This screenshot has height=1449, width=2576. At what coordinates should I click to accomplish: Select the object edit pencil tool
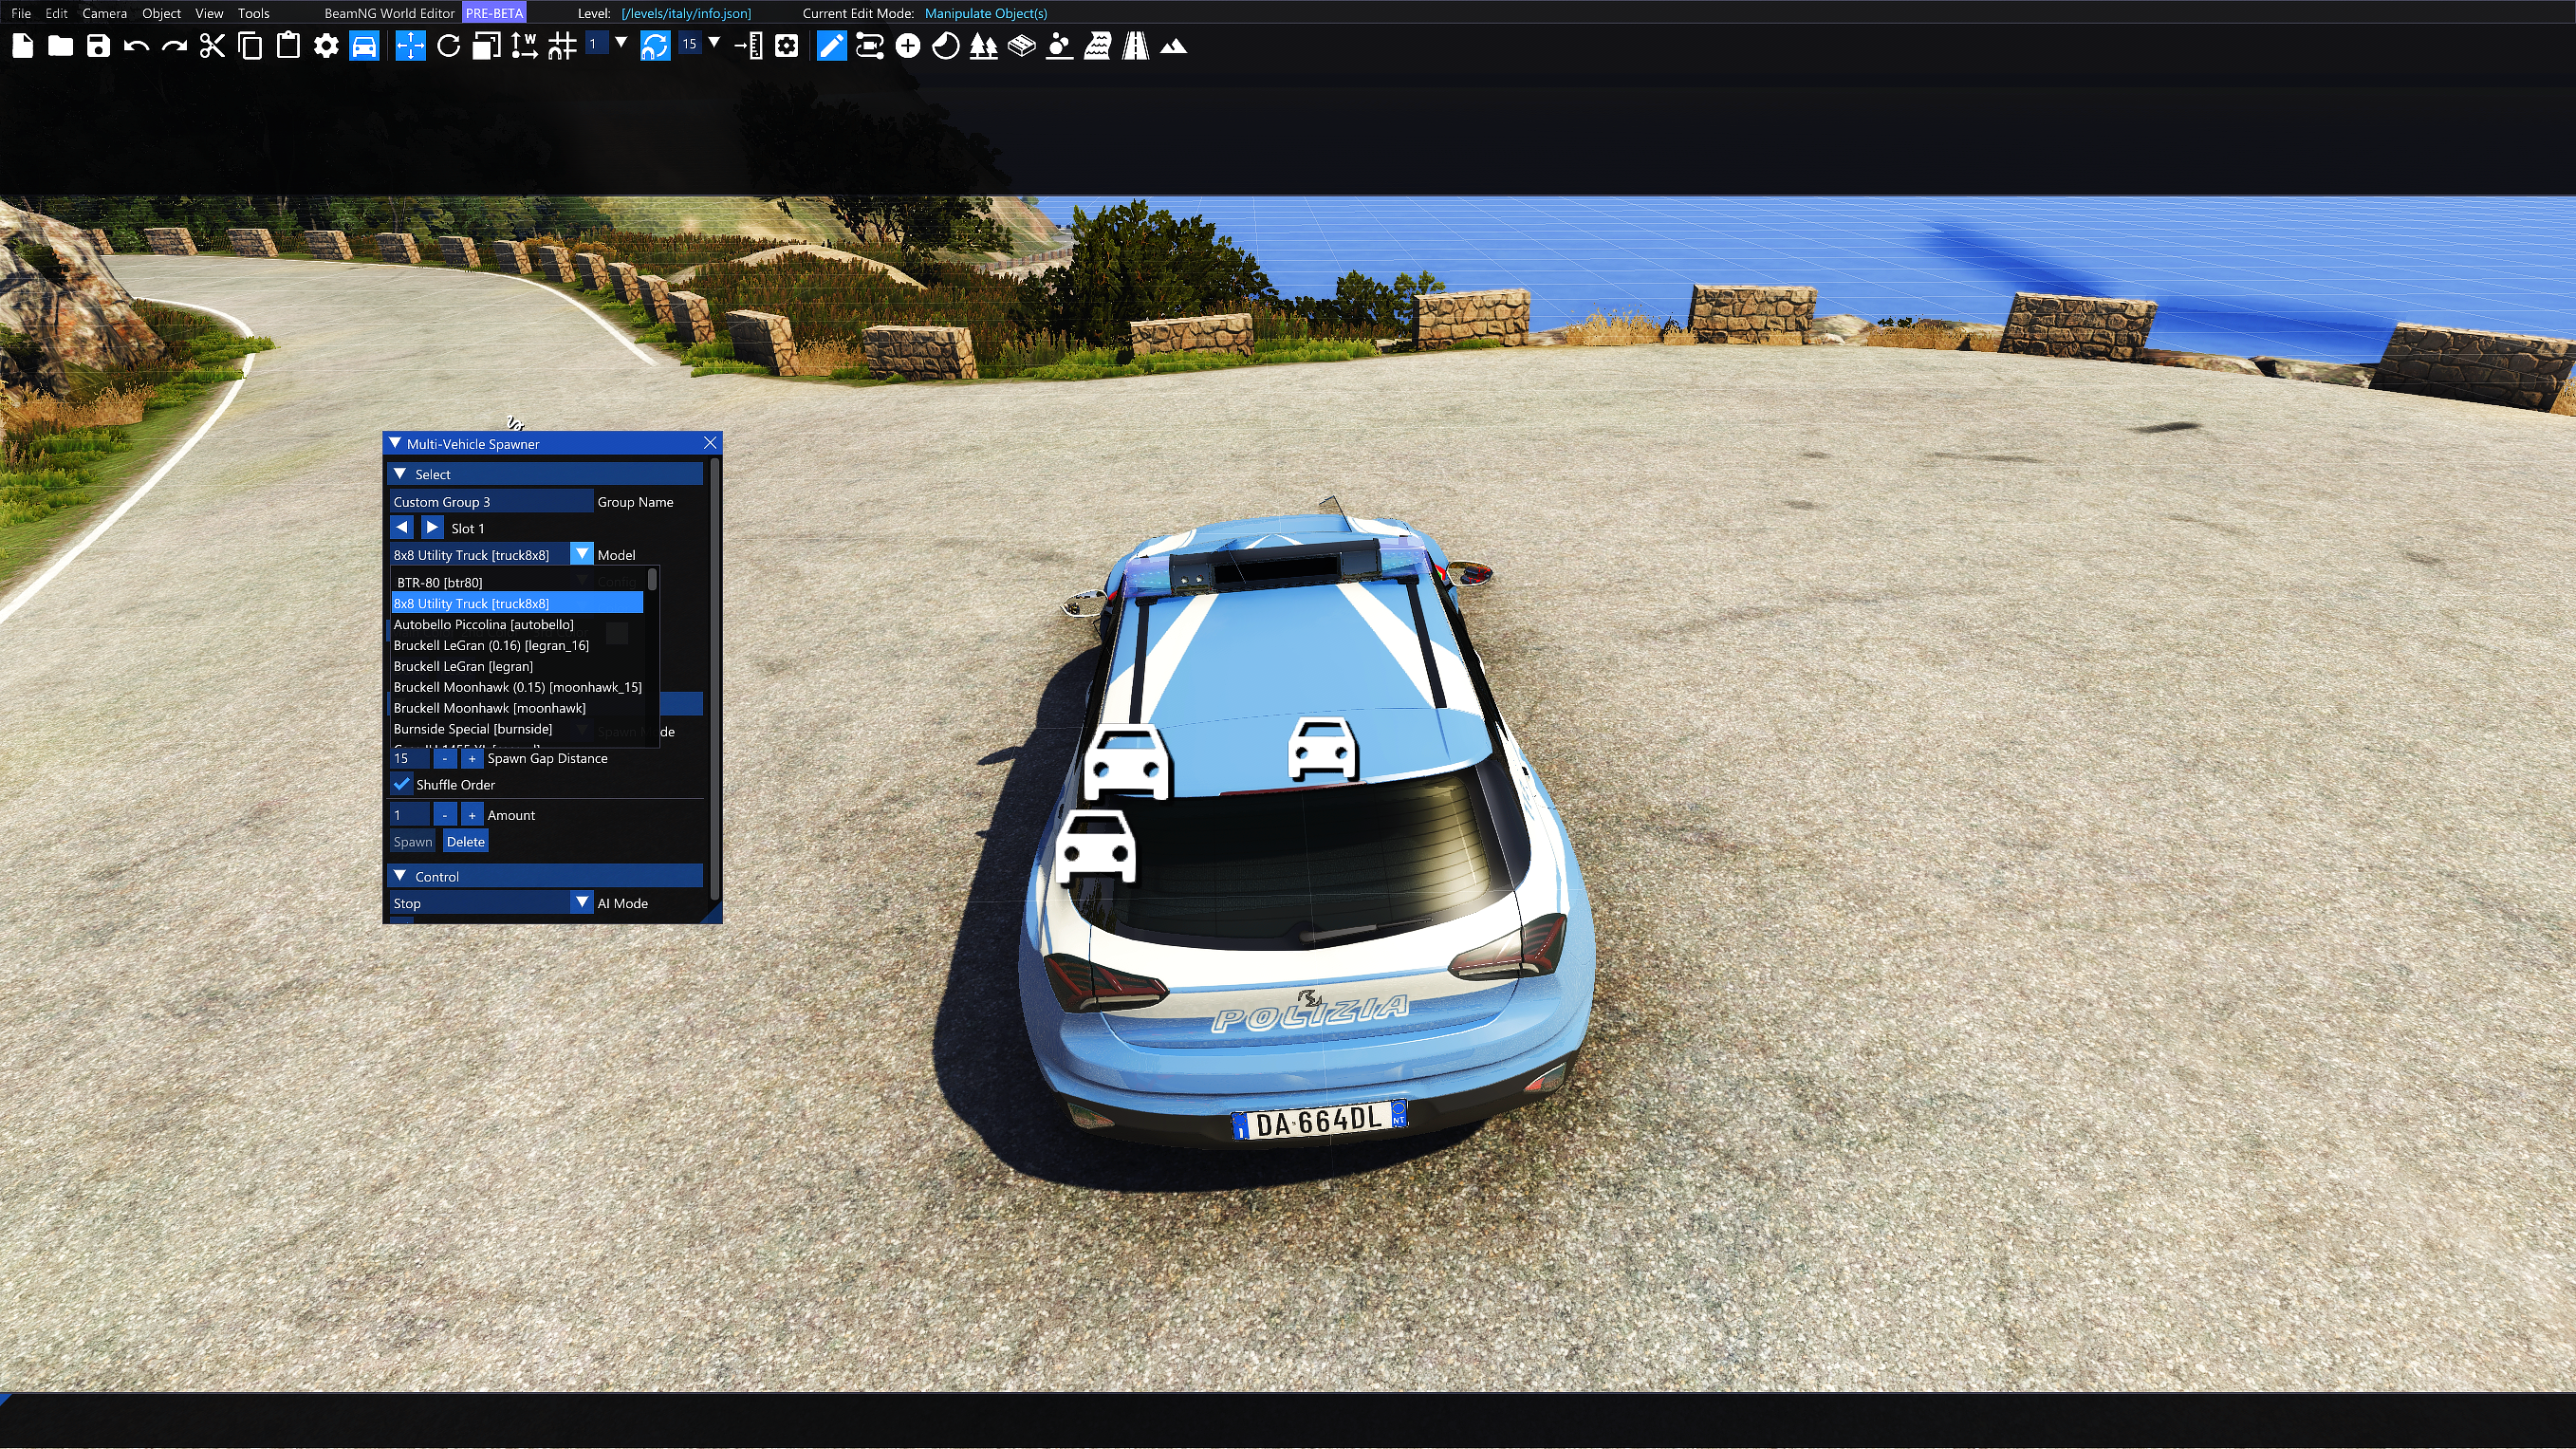pyautogui.click(x=832, y=46)
